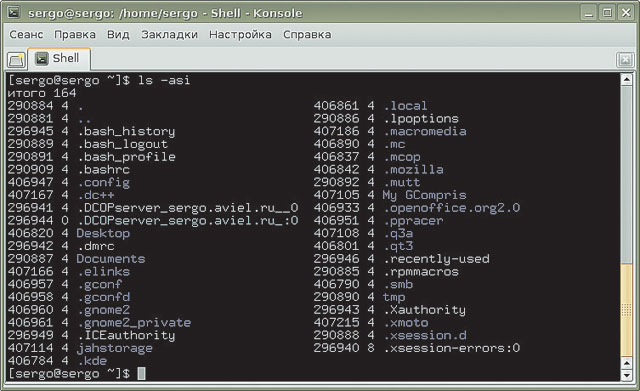The height and width of the screenshot is (391, 640).
Task: Click the 'jahstorage' directory name
Action: [115, 348]
